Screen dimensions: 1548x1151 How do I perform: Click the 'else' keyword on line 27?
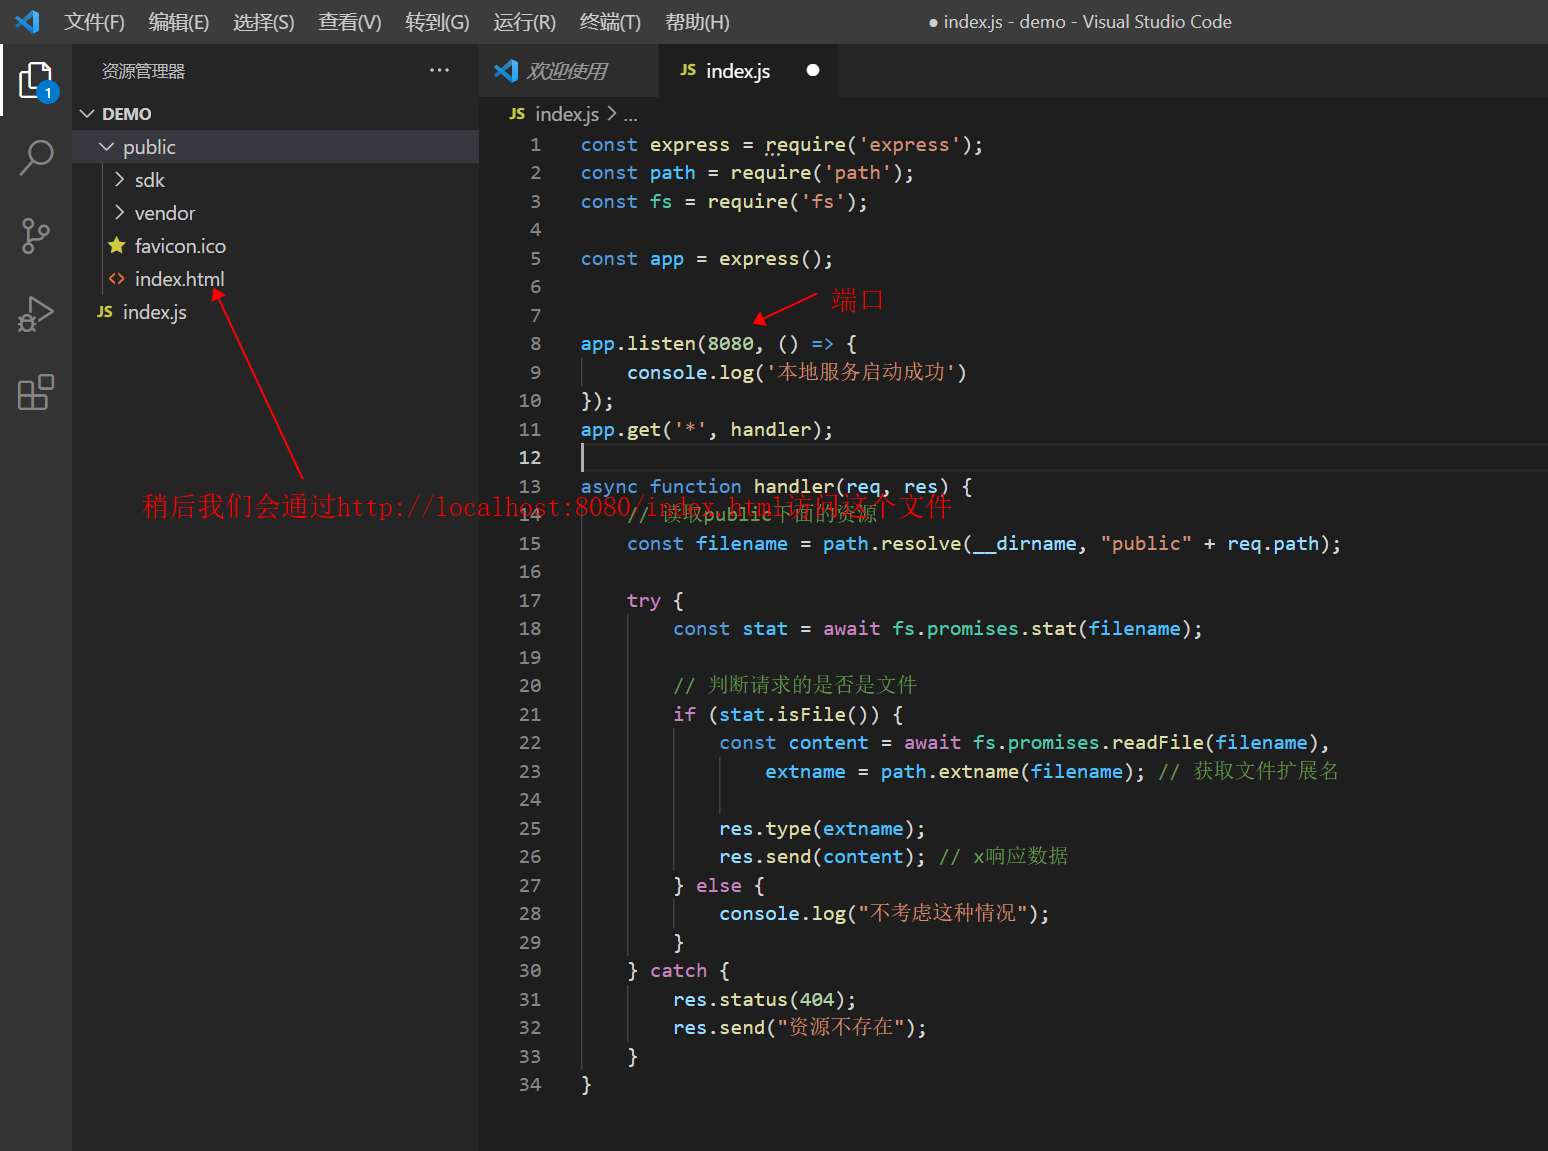tap(719, 885)
